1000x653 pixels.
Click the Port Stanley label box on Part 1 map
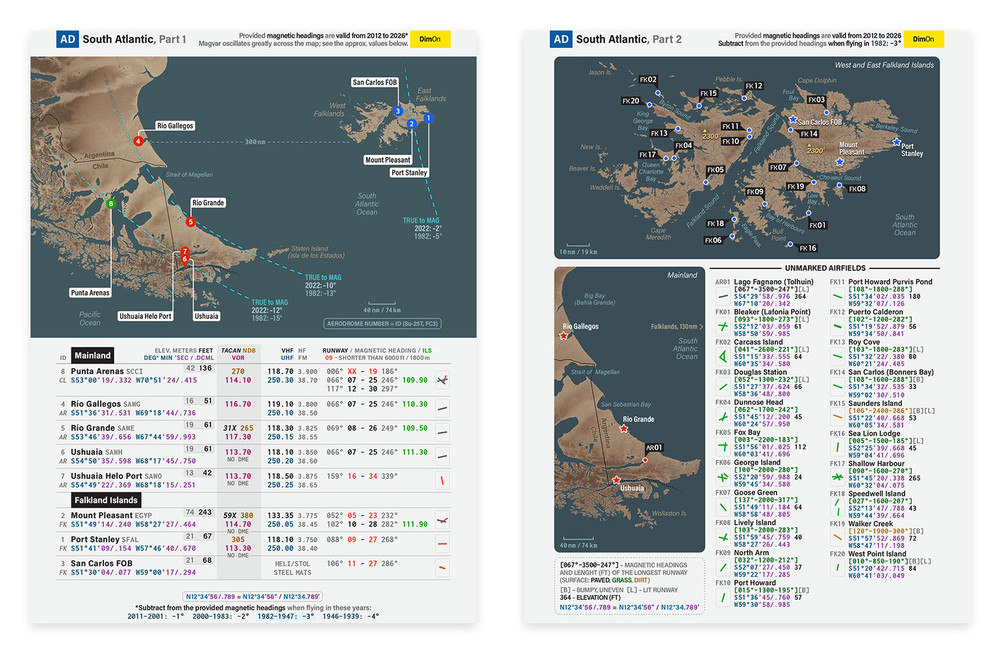tap(409, 173)
